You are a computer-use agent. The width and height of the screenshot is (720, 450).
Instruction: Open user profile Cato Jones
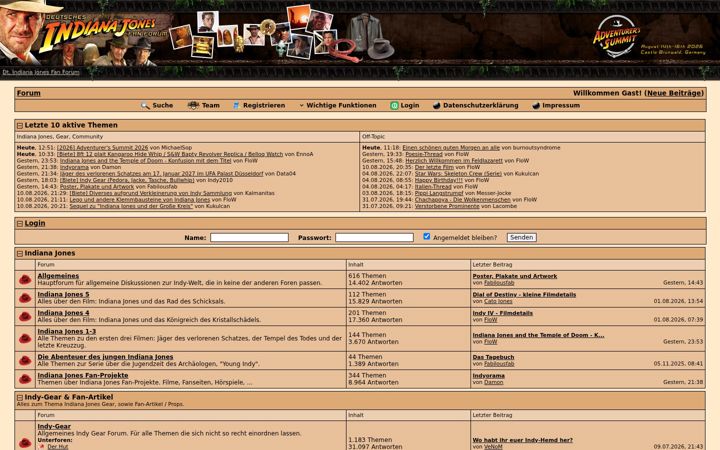[x=498, y=301]
